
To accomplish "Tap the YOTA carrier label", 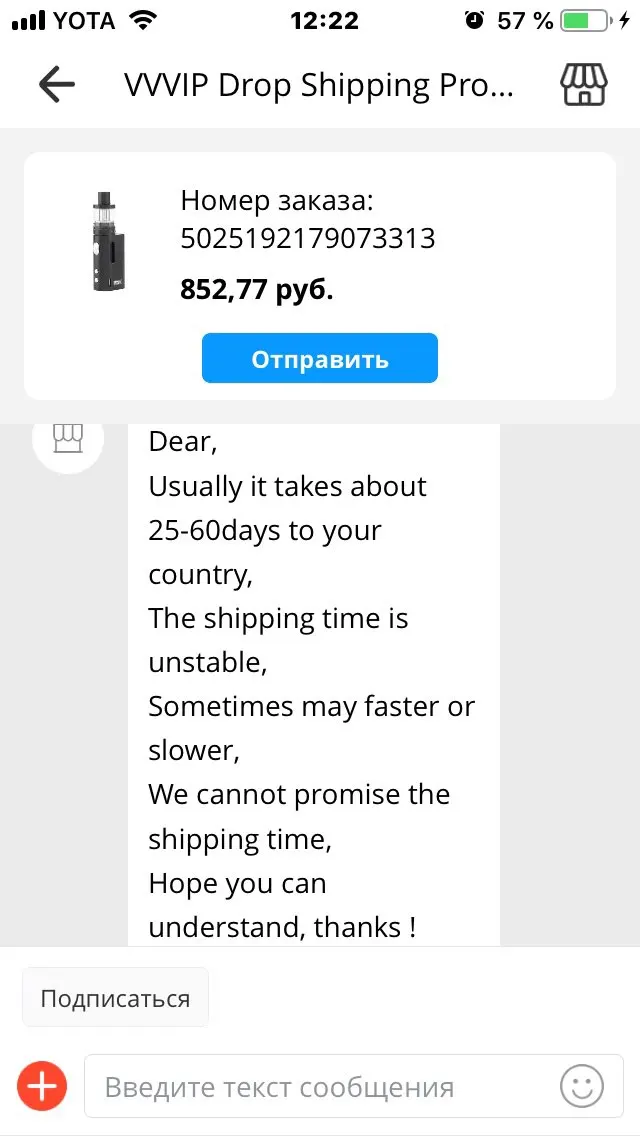I will point(85,21).
